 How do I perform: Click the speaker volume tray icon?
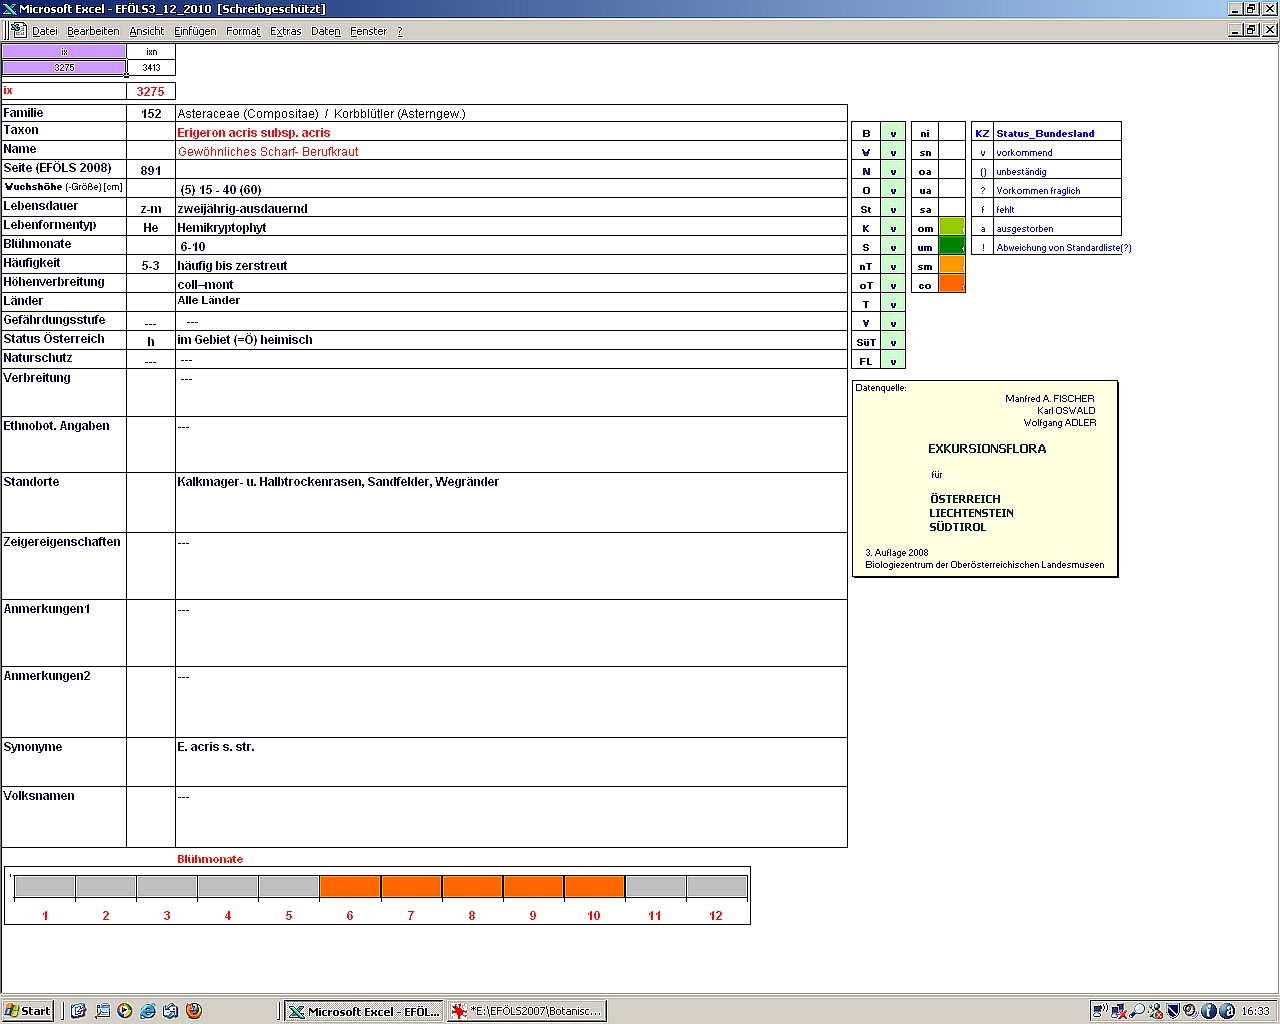[x=1190, y=1011]
